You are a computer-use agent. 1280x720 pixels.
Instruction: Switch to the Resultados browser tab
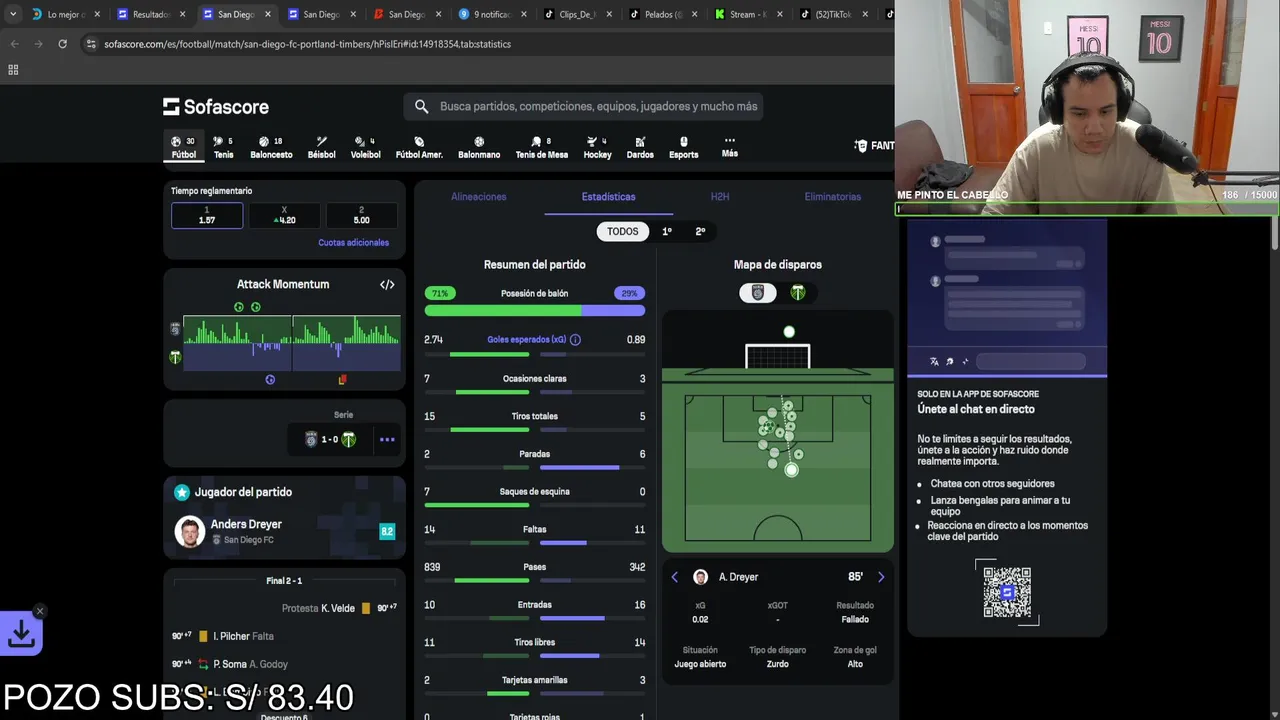[x=150, y=14]
